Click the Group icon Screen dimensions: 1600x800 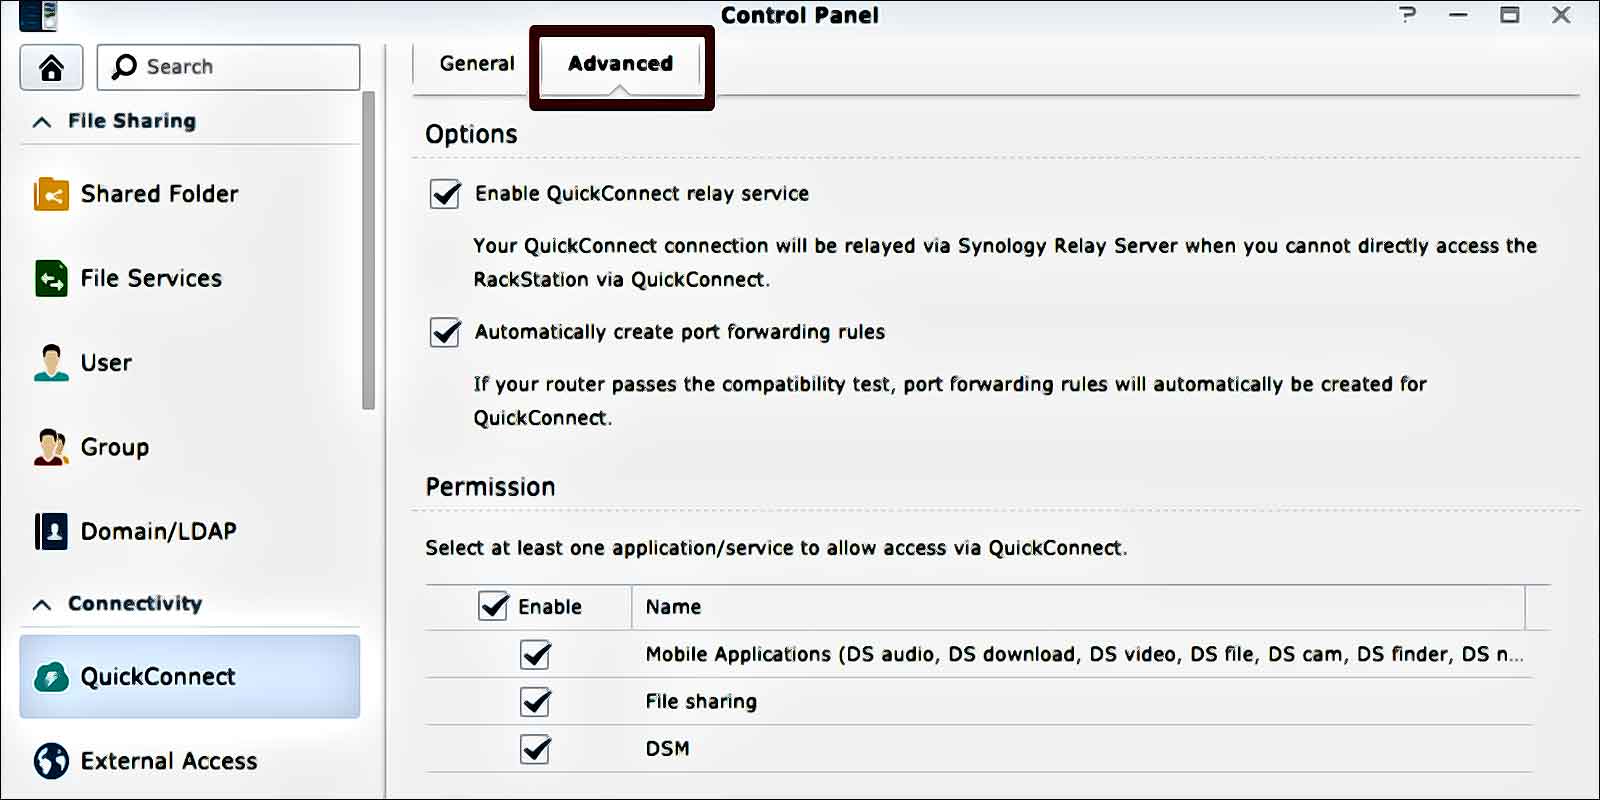tap(51, 447)
